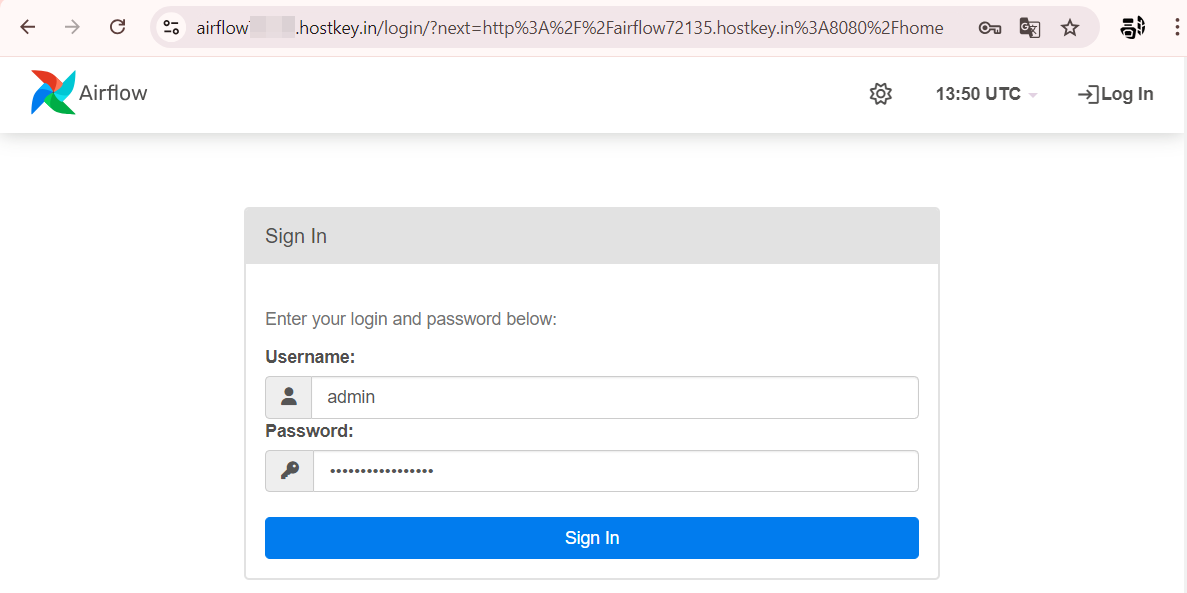Open the settings gear icon
The width and height of the screenshot is (1187, 593).
880,94
